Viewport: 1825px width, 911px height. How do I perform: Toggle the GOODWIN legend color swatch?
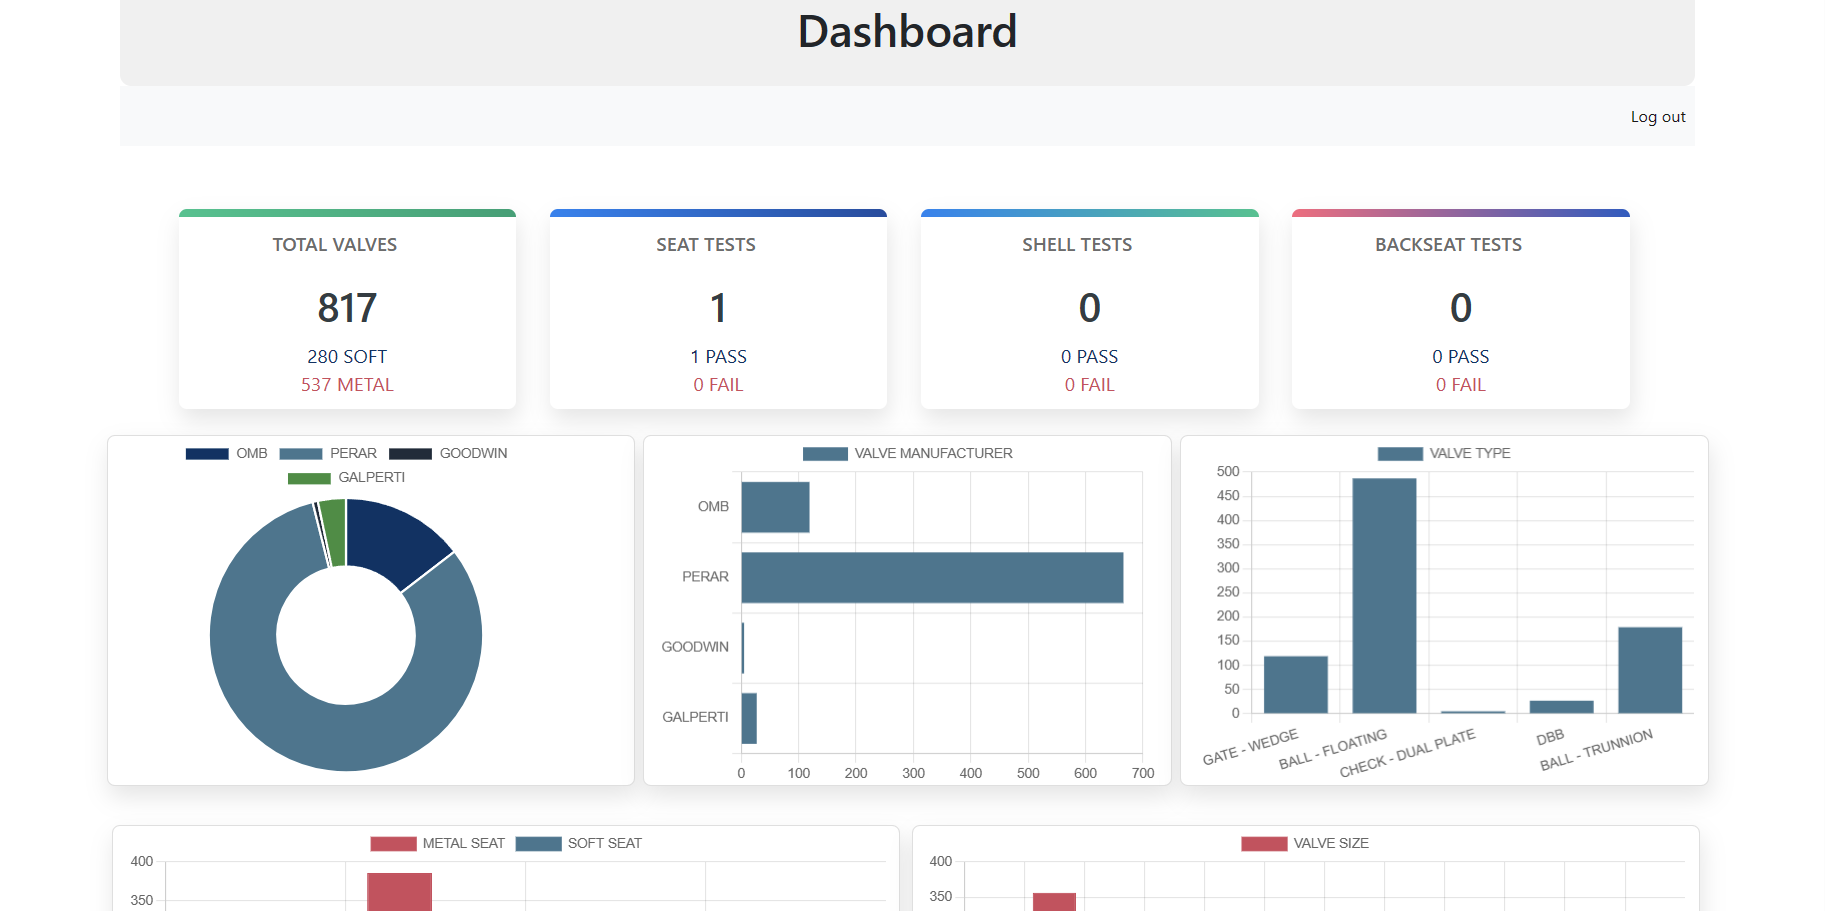pos(410,454)
